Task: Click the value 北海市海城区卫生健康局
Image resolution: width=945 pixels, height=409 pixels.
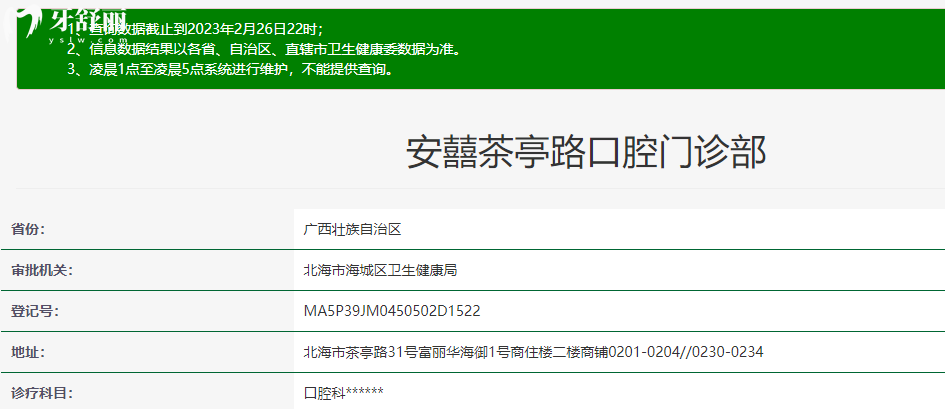Action: (380, 270)
